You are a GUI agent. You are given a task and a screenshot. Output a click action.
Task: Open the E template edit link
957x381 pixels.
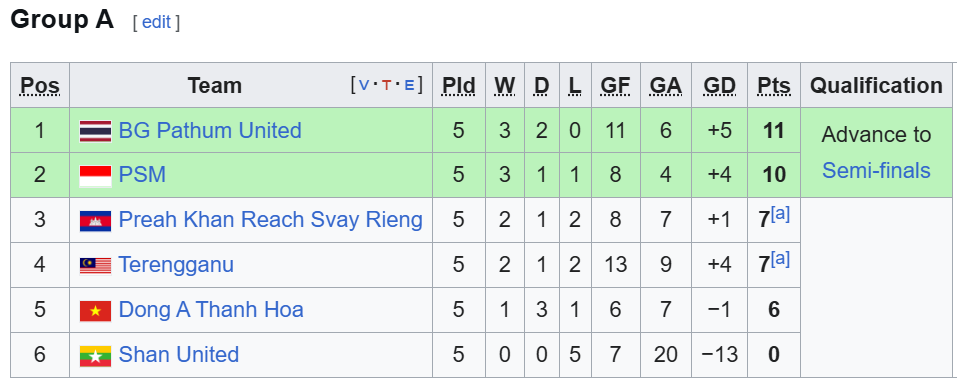(409, 85)
